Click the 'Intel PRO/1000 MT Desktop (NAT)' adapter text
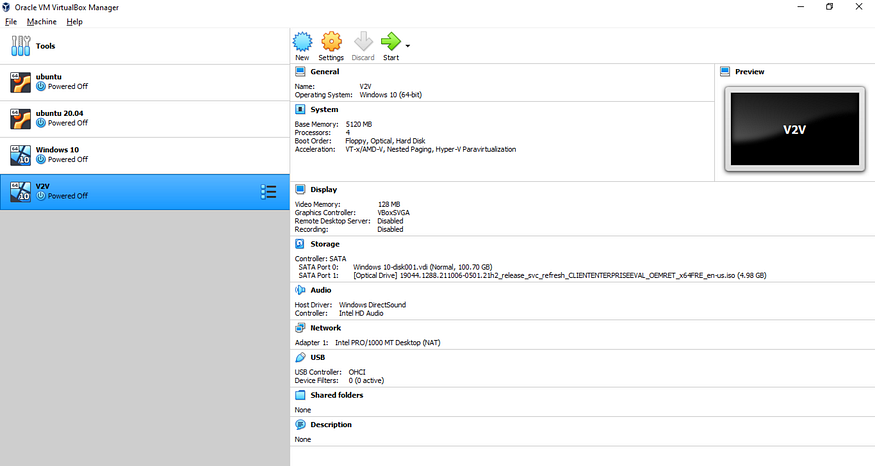Screen dimensions: 875x466 click(387, 343)
